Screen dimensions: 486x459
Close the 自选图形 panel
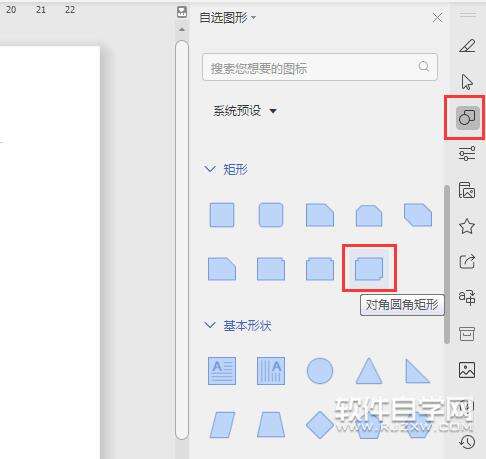point(438,18)
